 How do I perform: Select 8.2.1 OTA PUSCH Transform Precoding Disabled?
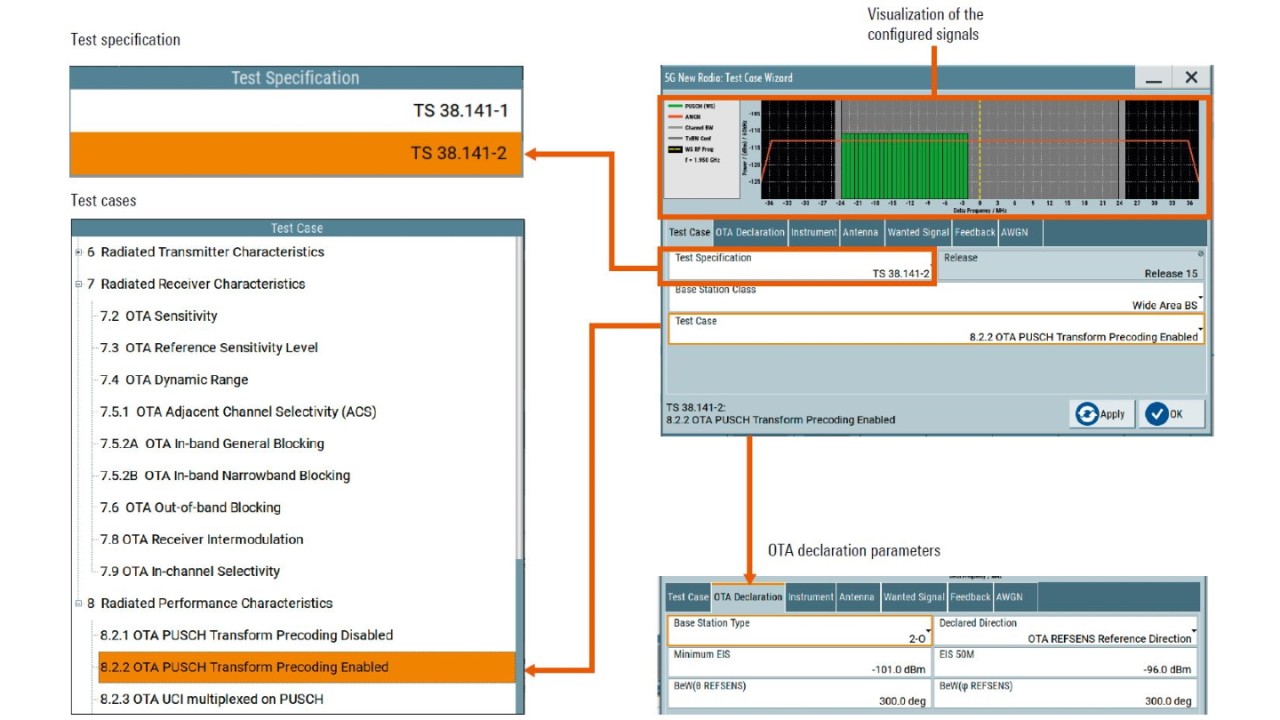click(x=246, y=635)
